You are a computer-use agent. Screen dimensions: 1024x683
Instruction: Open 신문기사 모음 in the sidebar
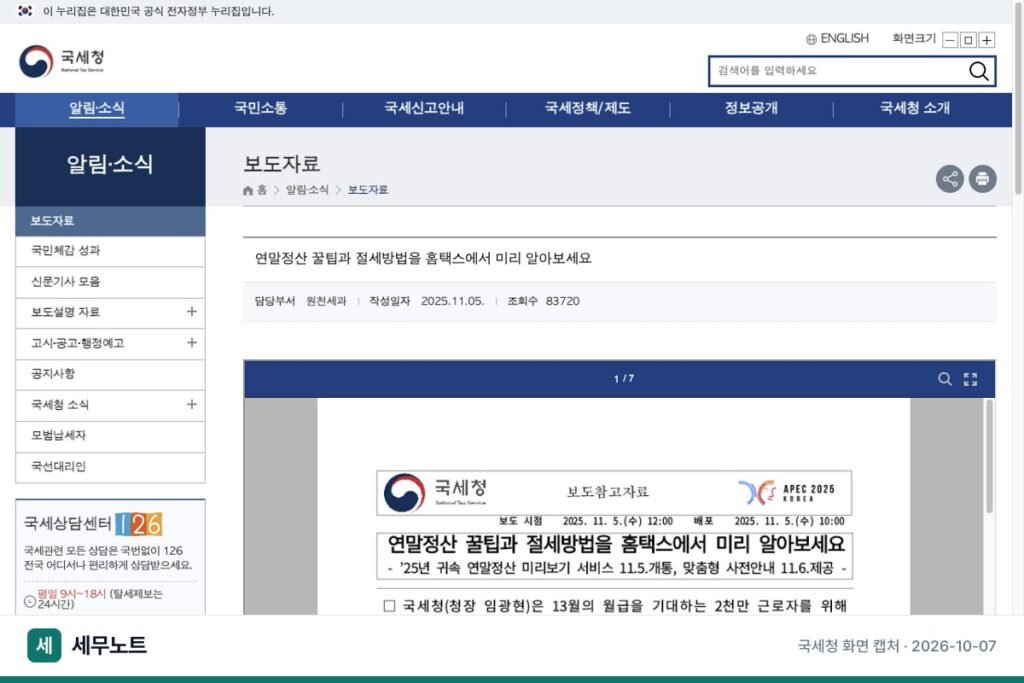[x=110, y=281]
